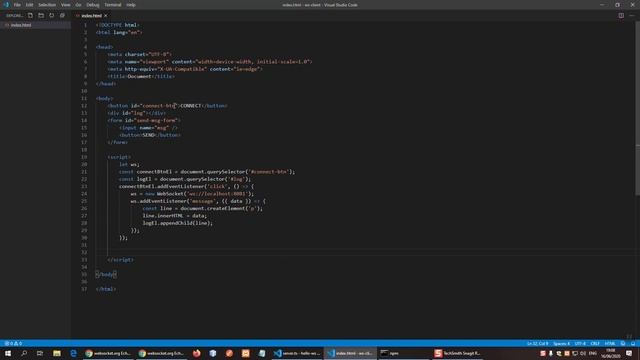The image size is (640, 360).
Task: Open the Windows Action Center
Action: (x=629, y=353)
